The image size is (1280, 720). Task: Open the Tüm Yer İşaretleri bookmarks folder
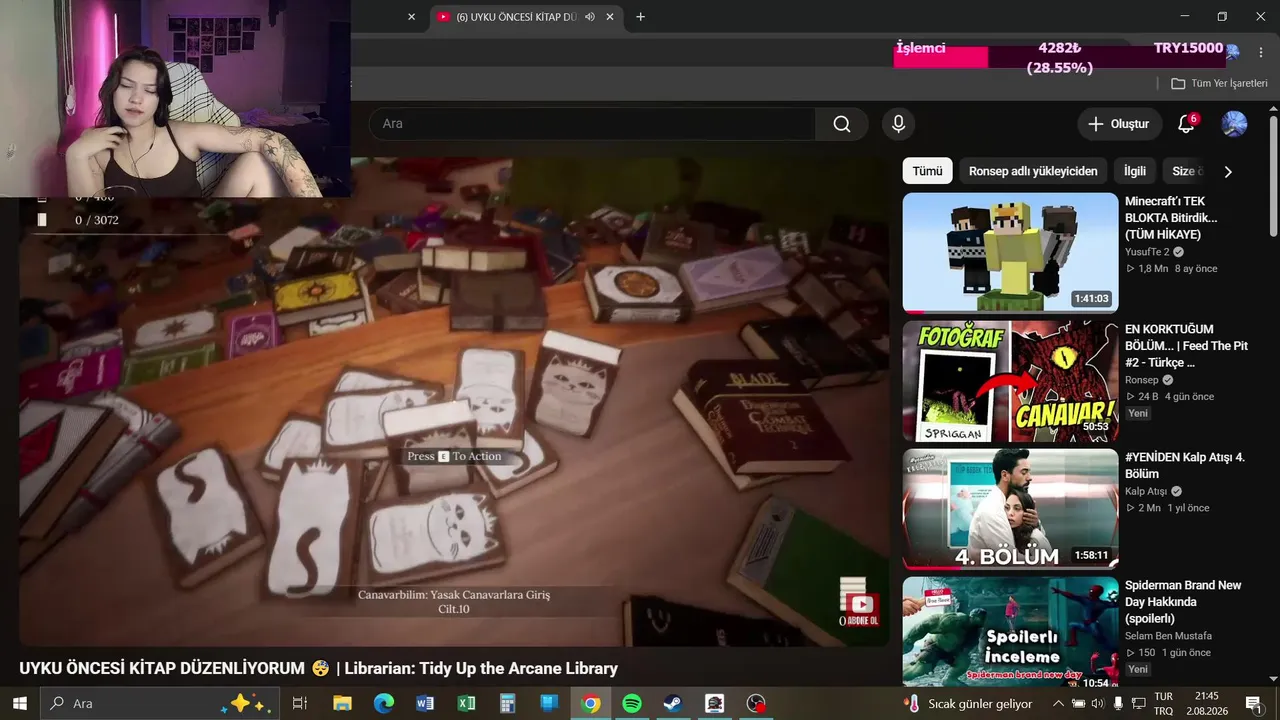coord(1219,84)
